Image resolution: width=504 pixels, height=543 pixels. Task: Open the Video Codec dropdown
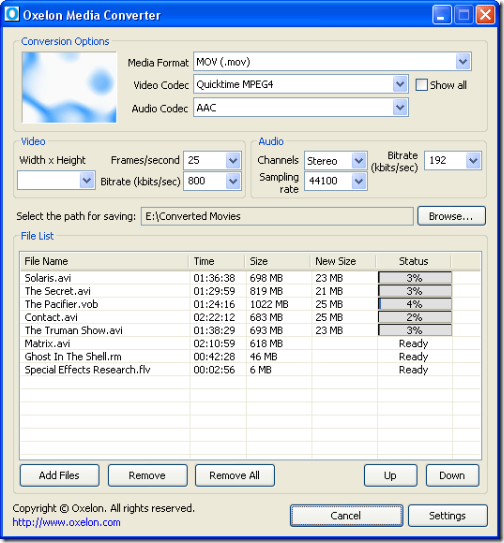tap(400, 84)
